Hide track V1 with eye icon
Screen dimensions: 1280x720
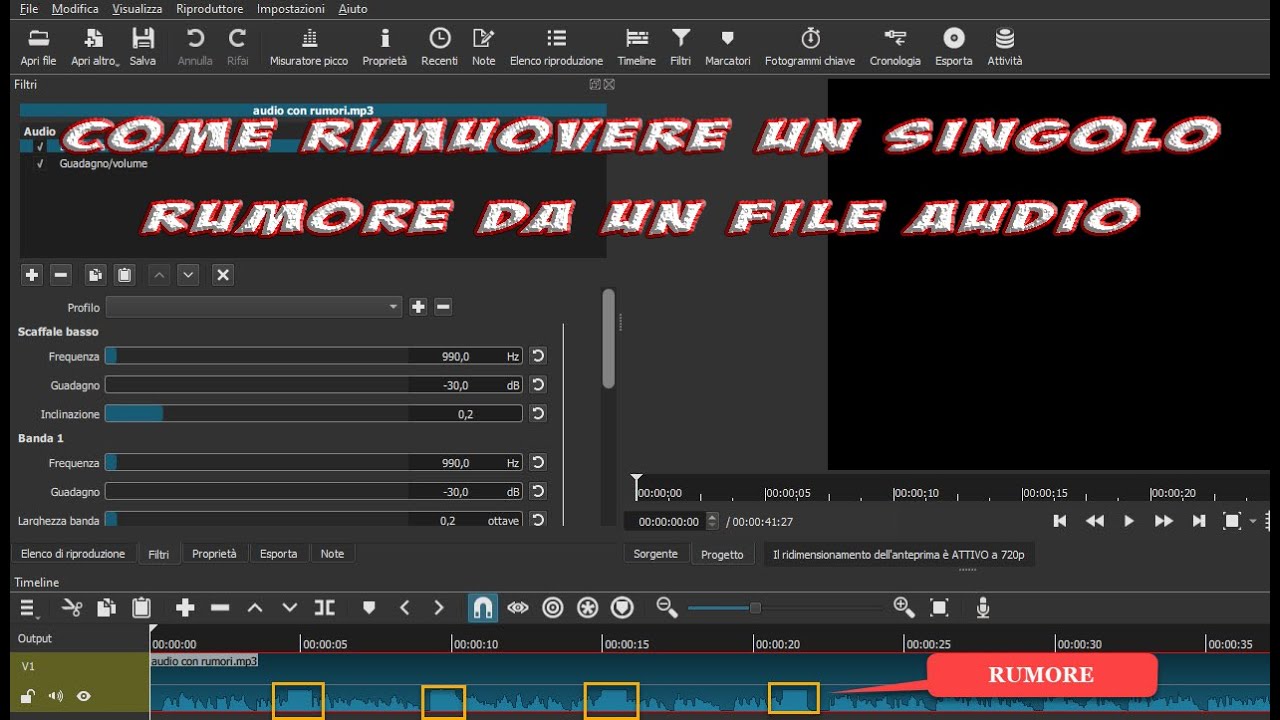(x=84, y=696)
